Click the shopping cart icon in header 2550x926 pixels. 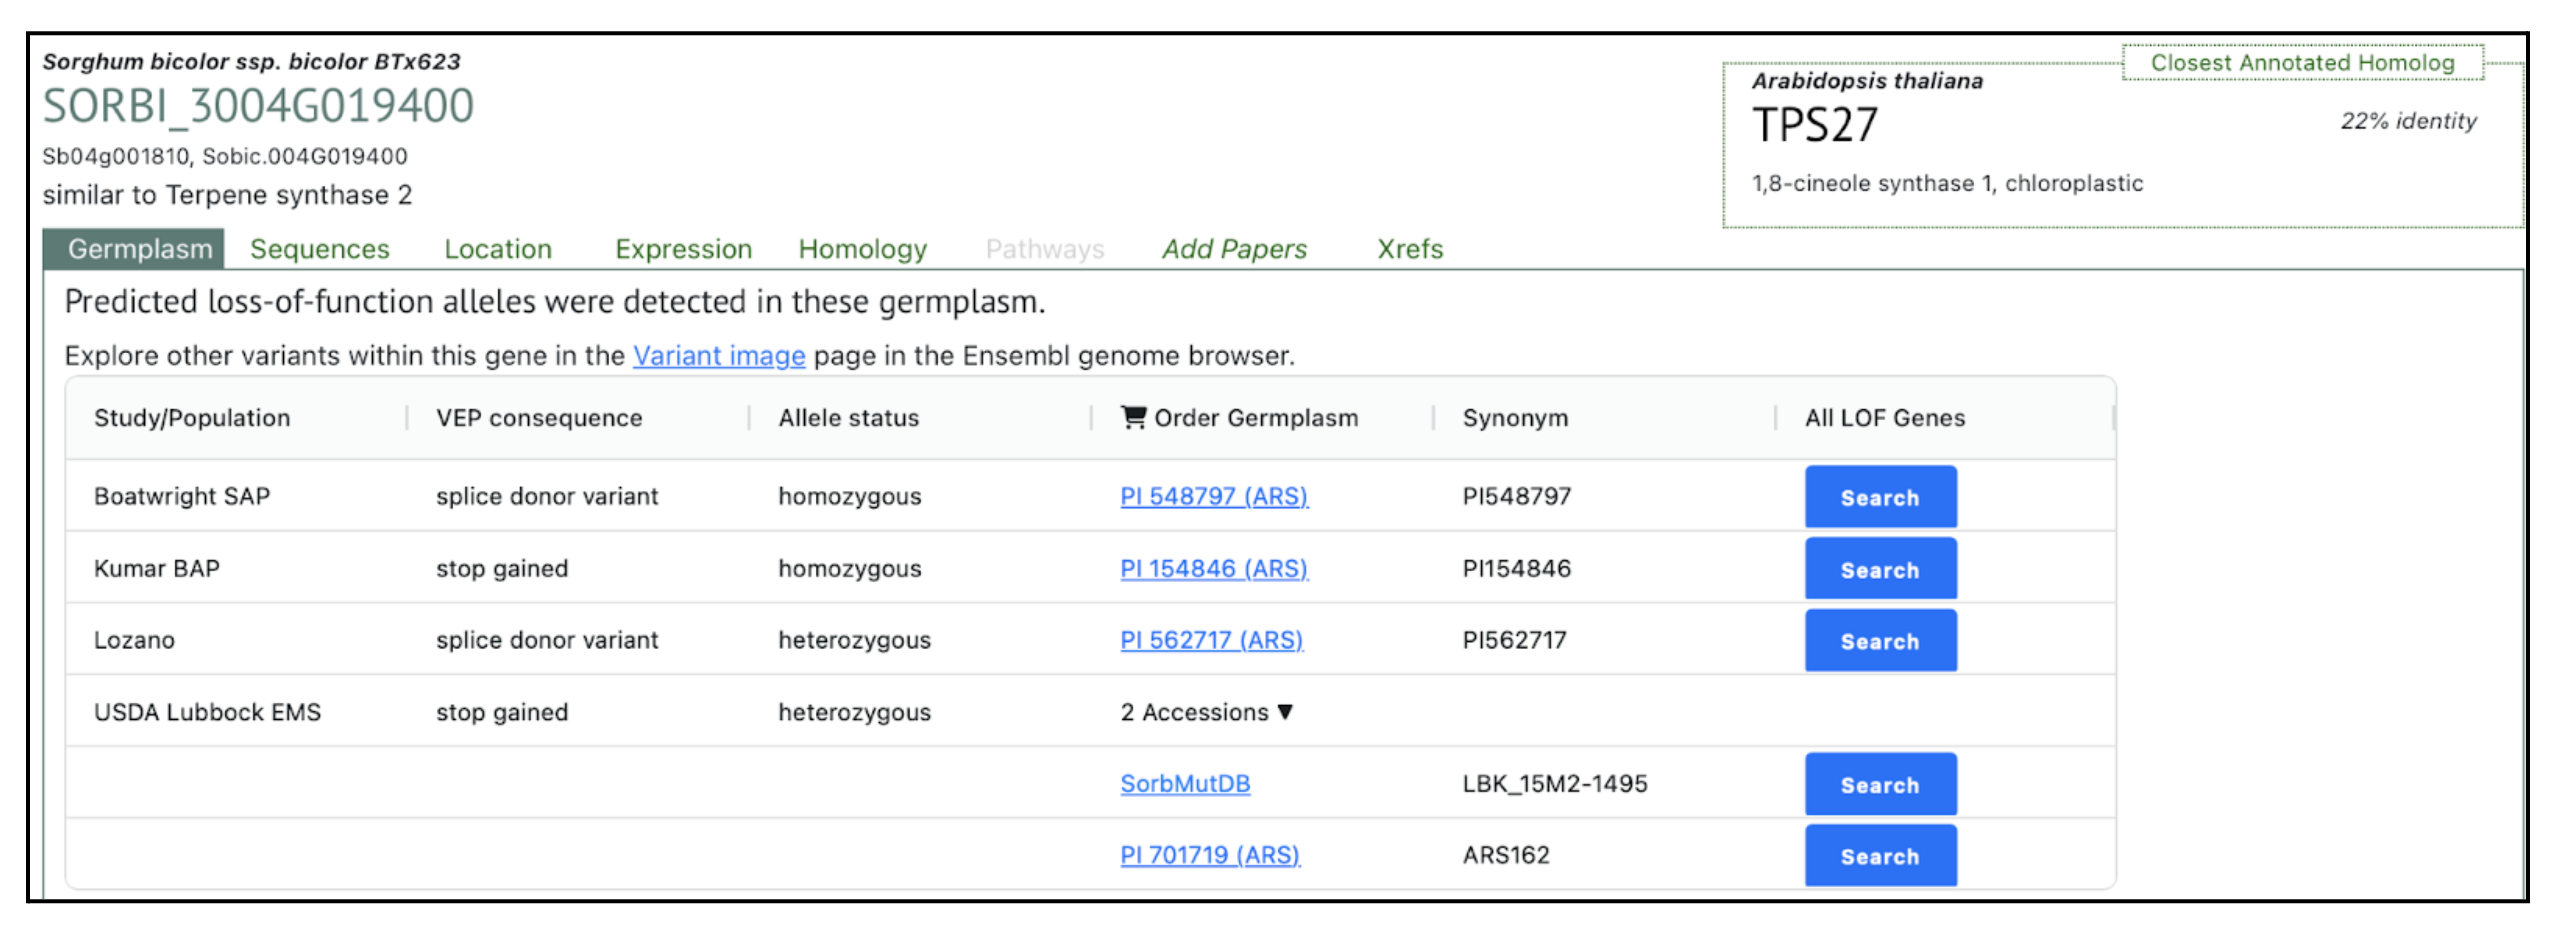pyautogui.click(x=1131, y=417)
